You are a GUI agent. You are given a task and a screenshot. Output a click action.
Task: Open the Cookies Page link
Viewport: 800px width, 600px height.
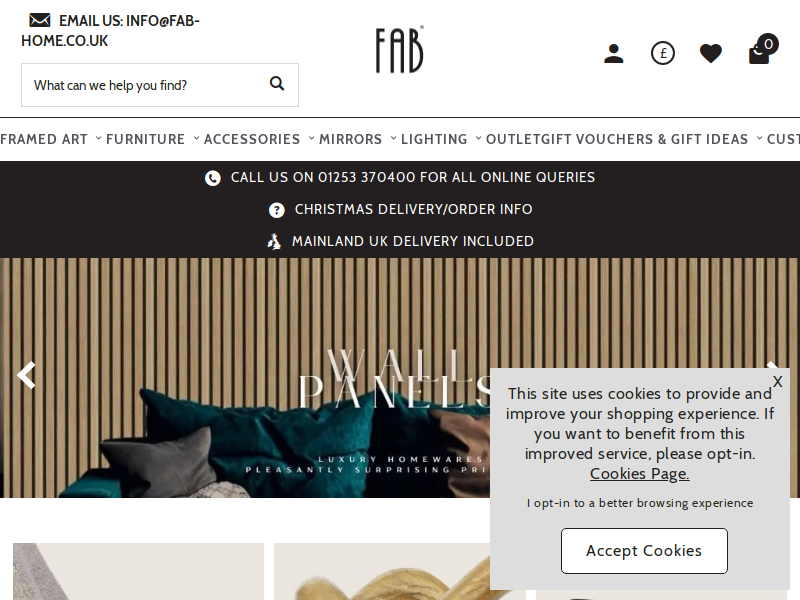[640, 474]
